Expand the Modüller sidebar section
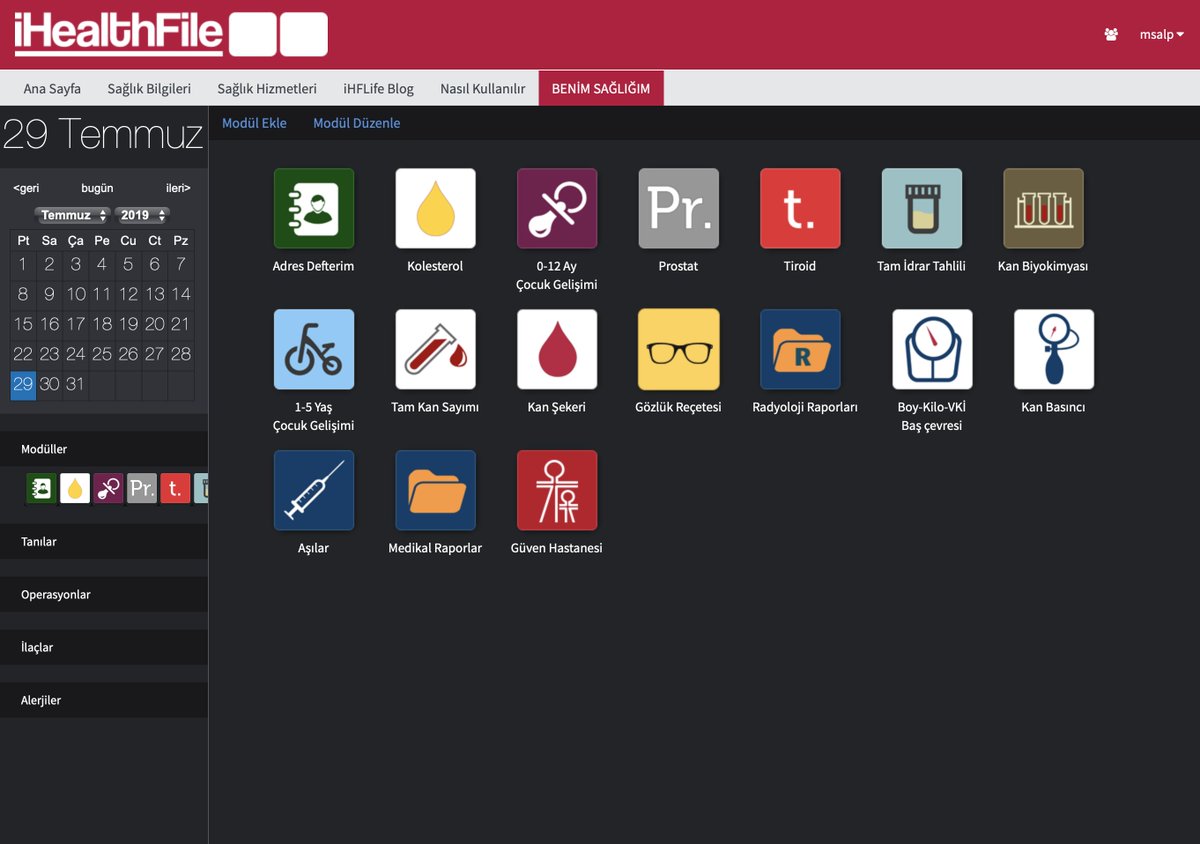 tap(104, 449)
